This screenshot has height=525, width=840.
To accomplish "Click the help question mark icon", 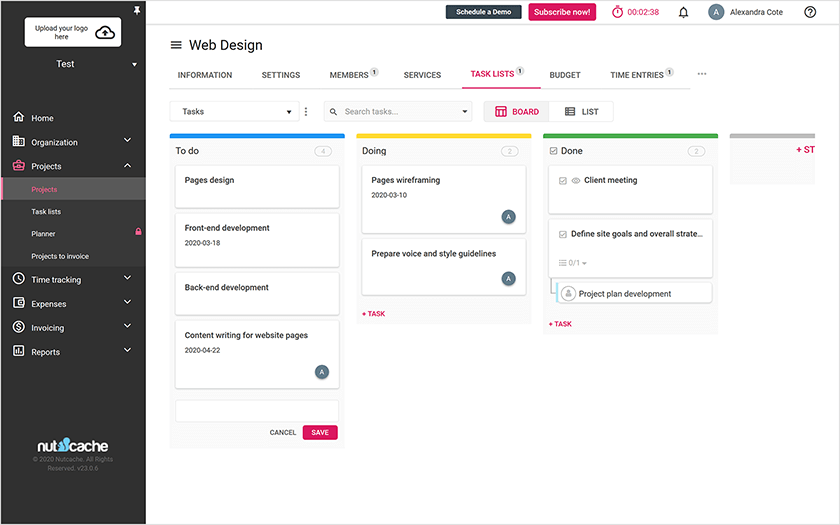I will [x=810, y=12].
